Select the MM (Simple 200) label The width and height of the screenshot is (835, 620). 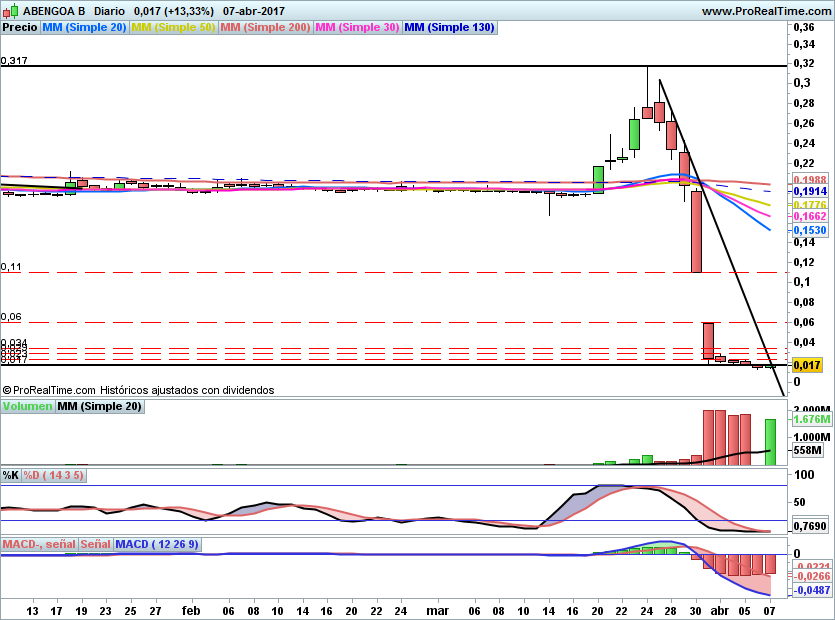(x=265, y=28)
